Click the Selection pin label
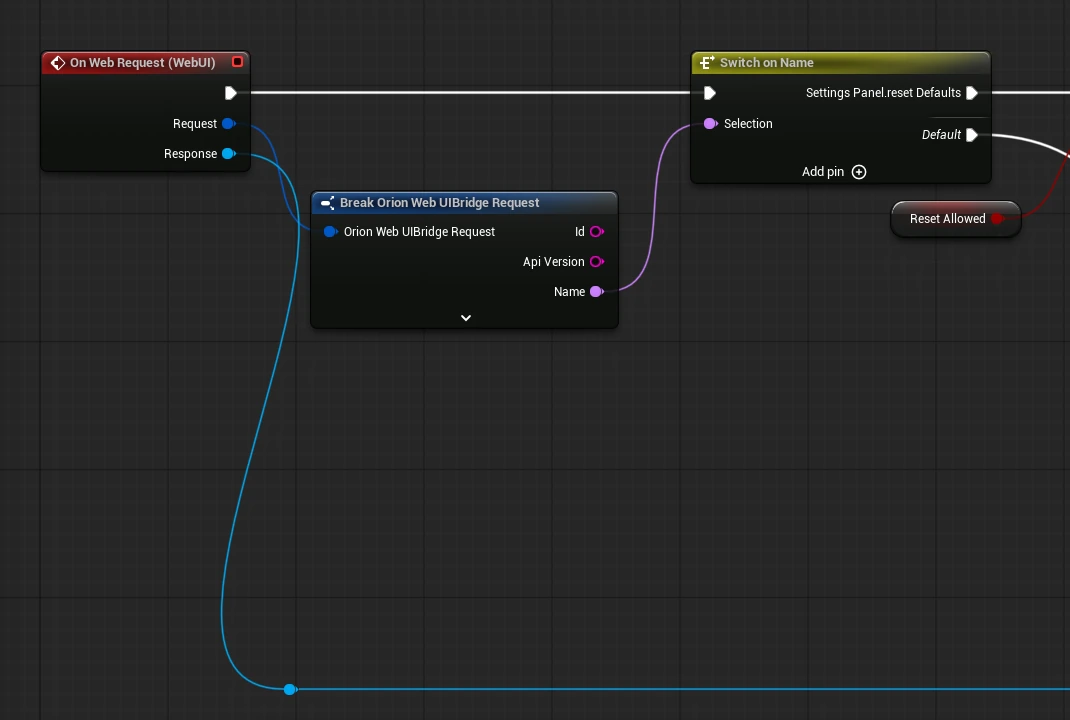 click(748, 124)
